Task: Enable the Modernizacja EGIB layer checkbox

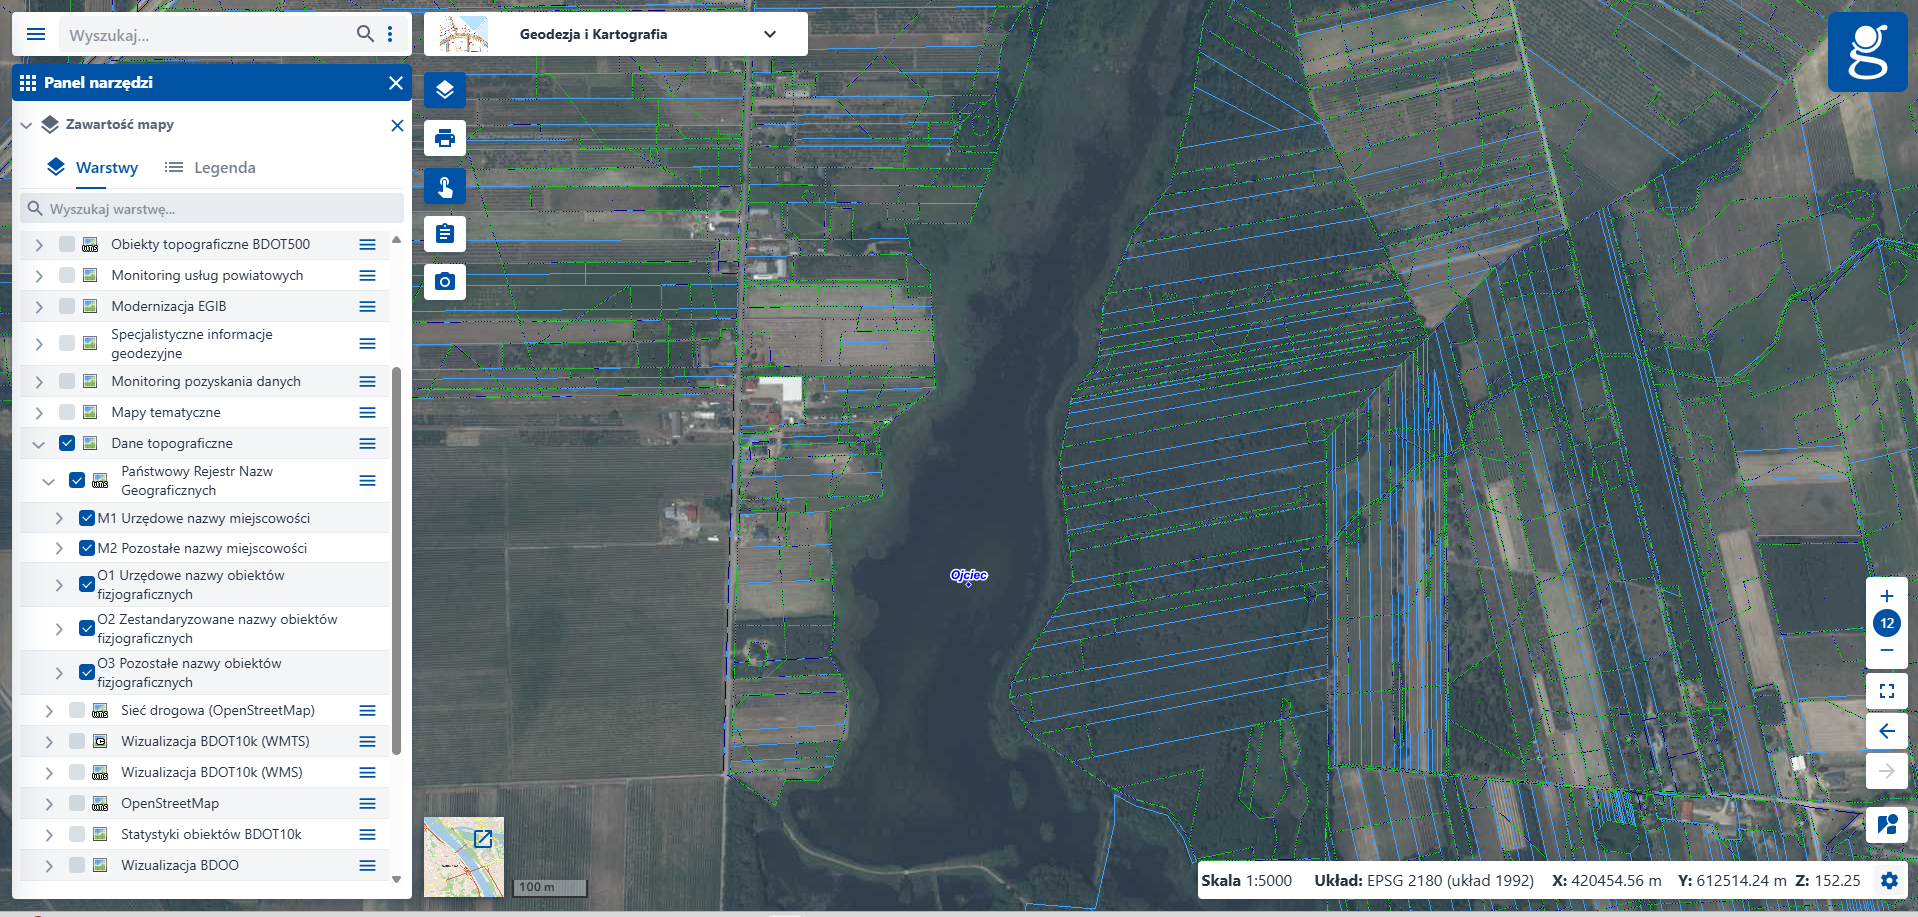Action: tap(67, 306)
